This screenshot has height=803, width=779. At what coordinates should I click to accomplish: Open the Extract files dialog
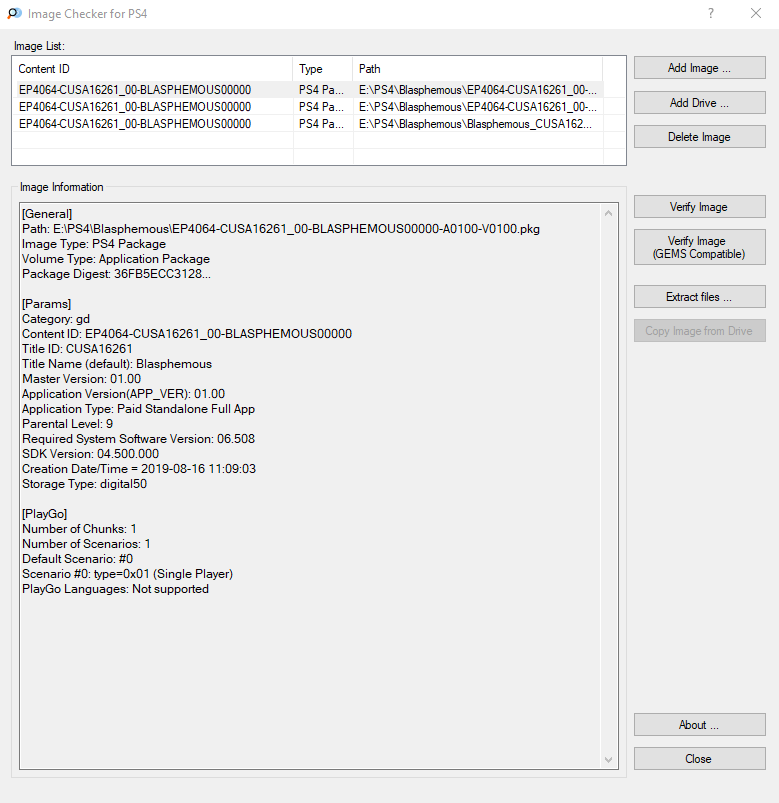(x=700, y=297)
